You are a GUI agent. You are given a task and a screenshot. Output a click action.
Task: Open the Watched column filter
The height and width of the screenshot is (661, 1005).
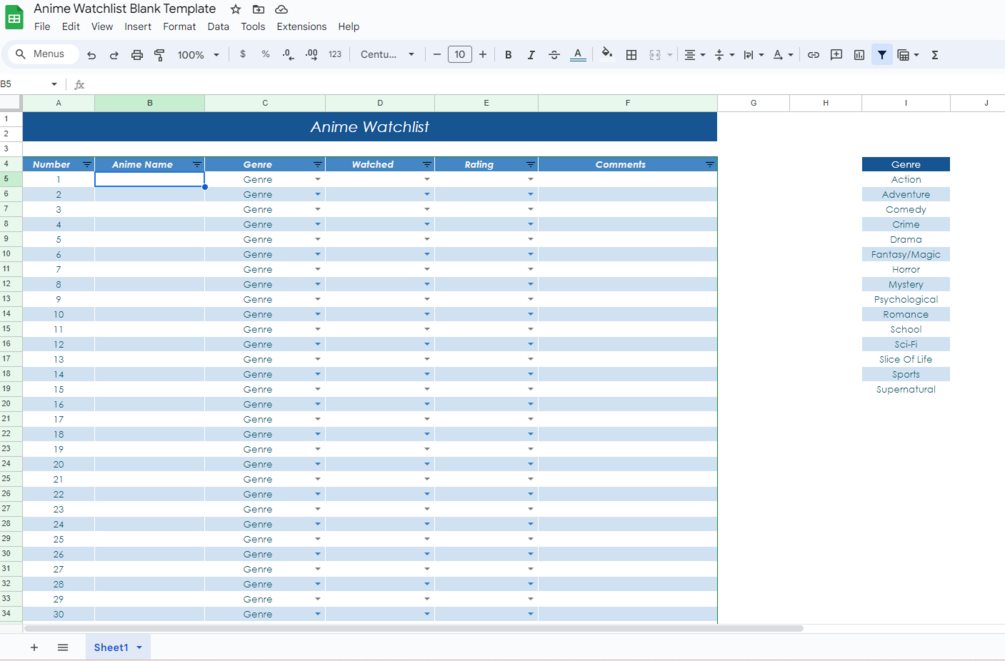click(x=427, y=165)
